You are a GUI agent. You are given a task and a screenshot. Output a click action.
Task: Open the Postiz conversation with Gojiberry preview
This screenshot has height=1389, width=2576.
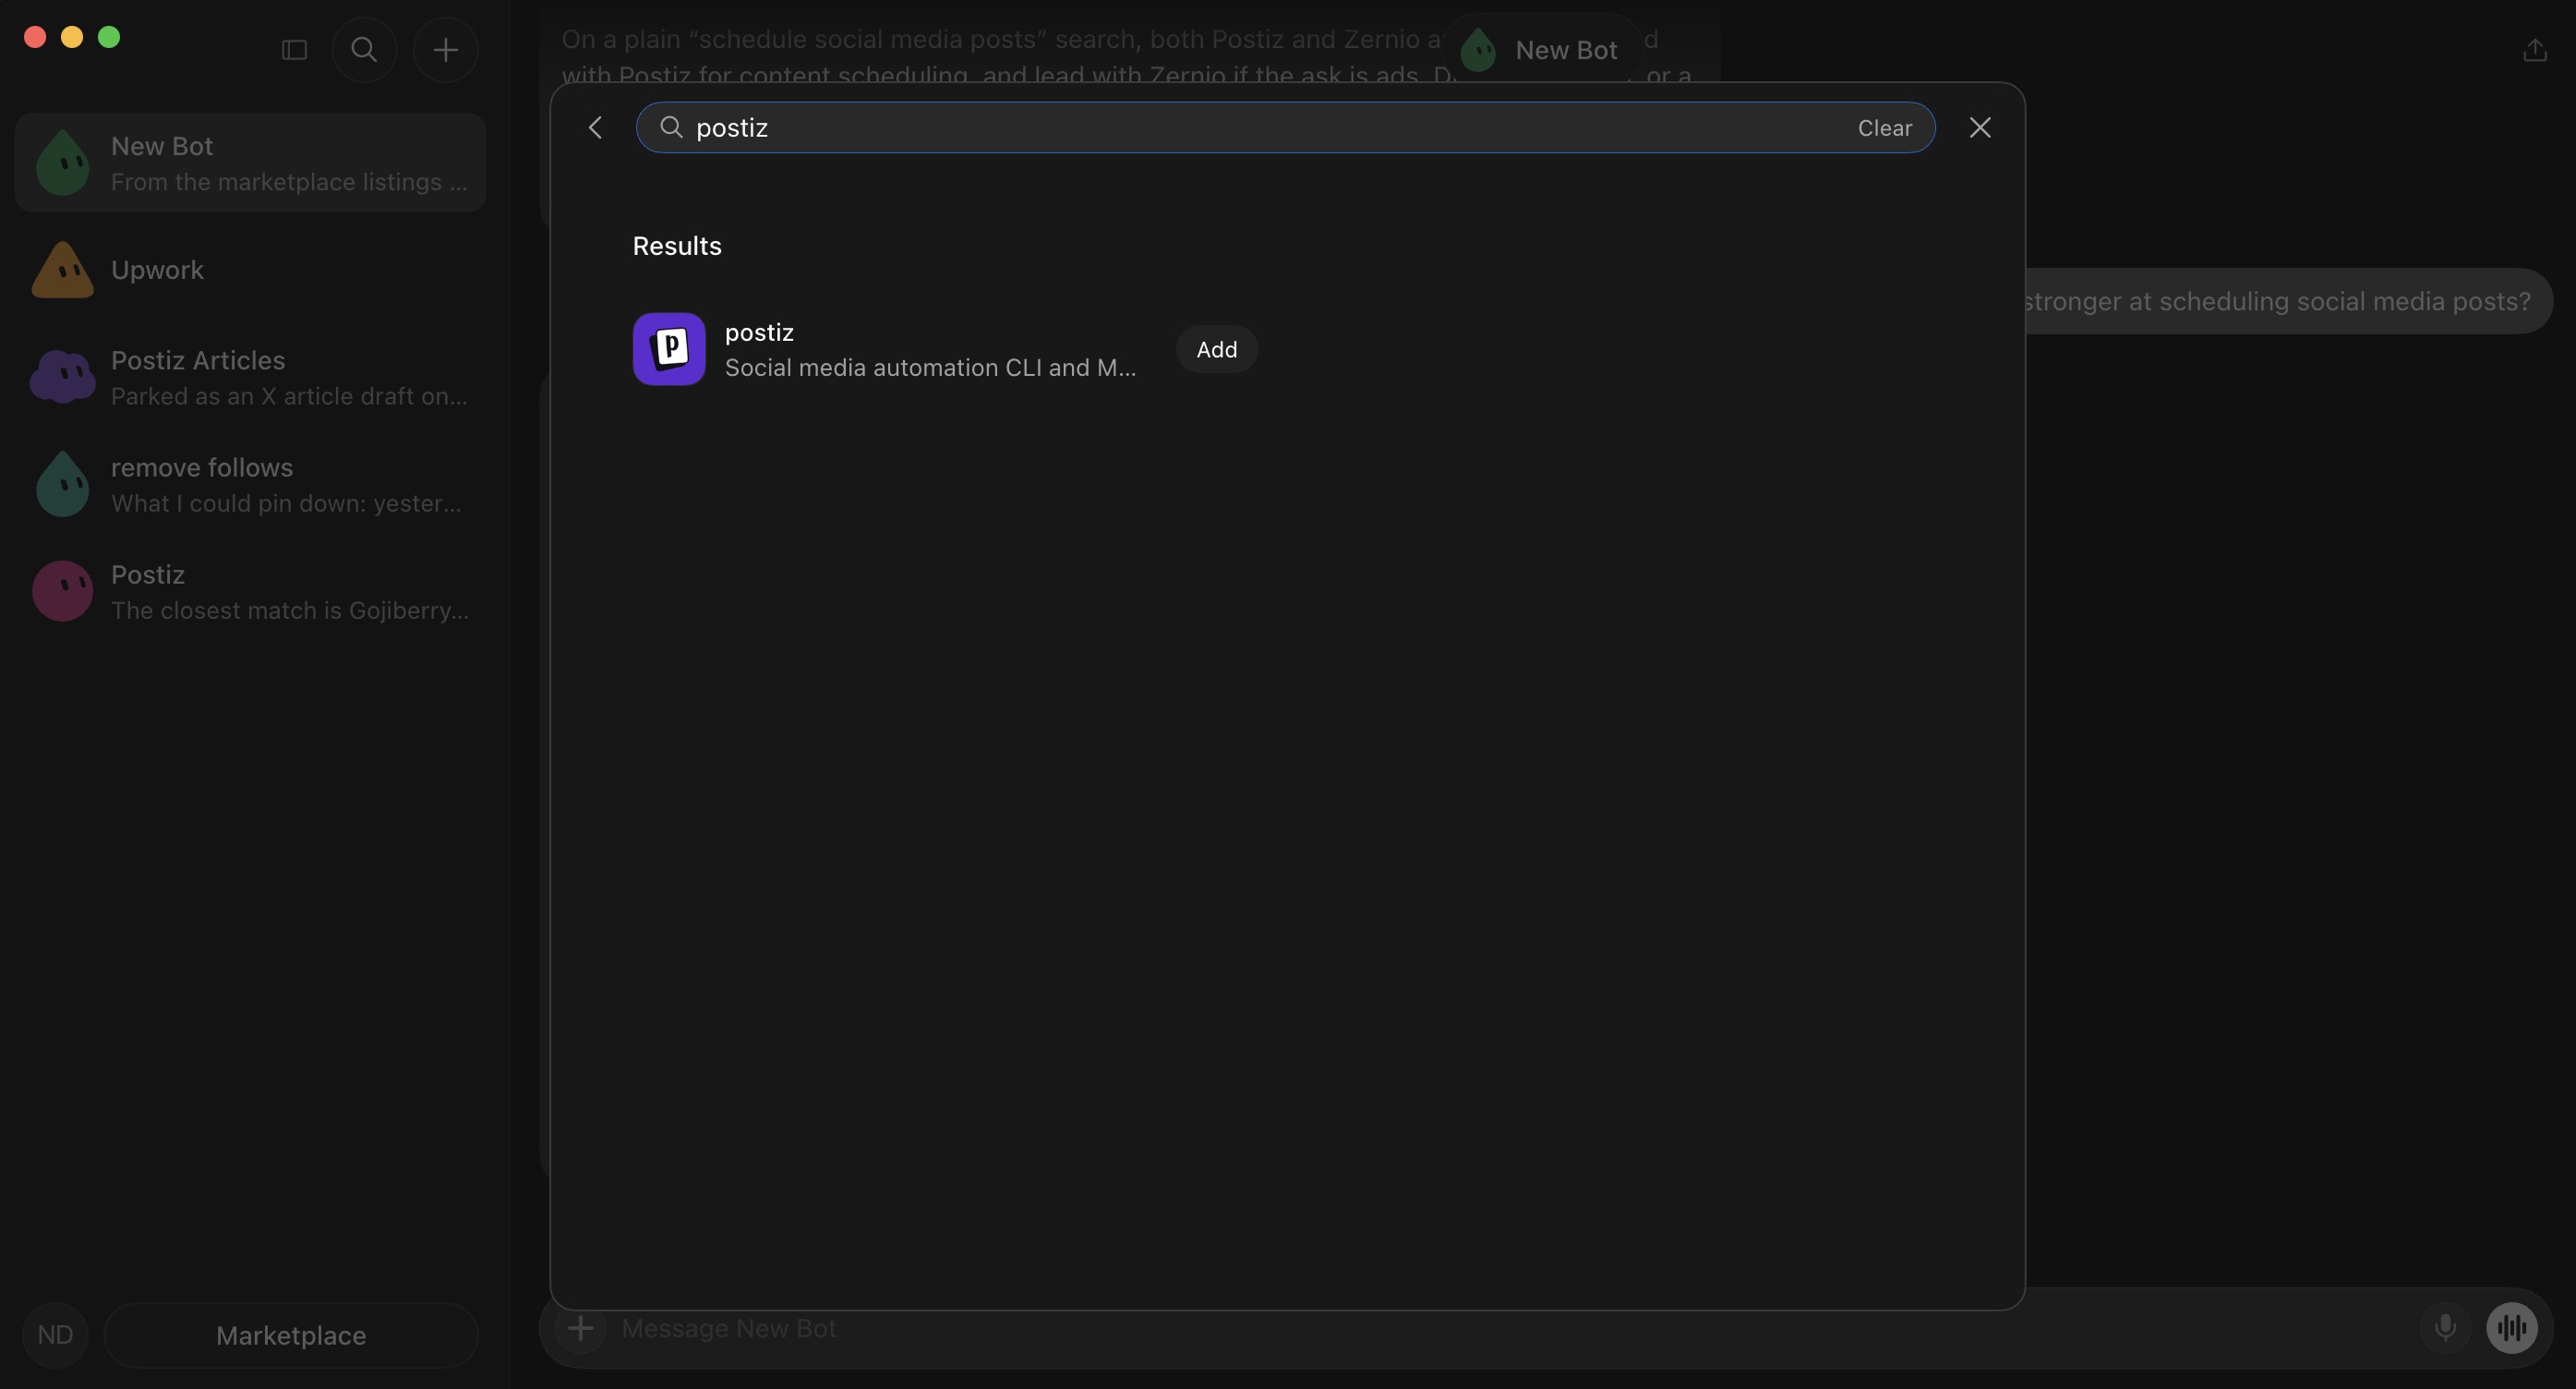tap(251, 591)
